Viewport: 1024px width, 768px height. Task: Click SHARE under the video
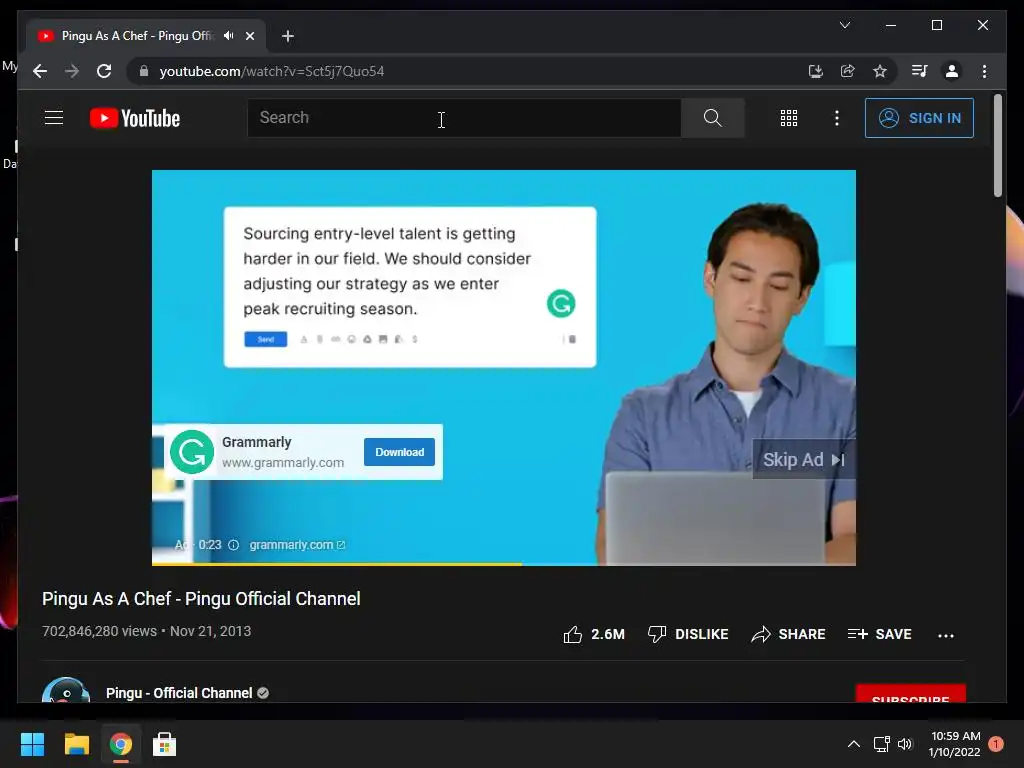pyautogui.click(x=788, y=634)
